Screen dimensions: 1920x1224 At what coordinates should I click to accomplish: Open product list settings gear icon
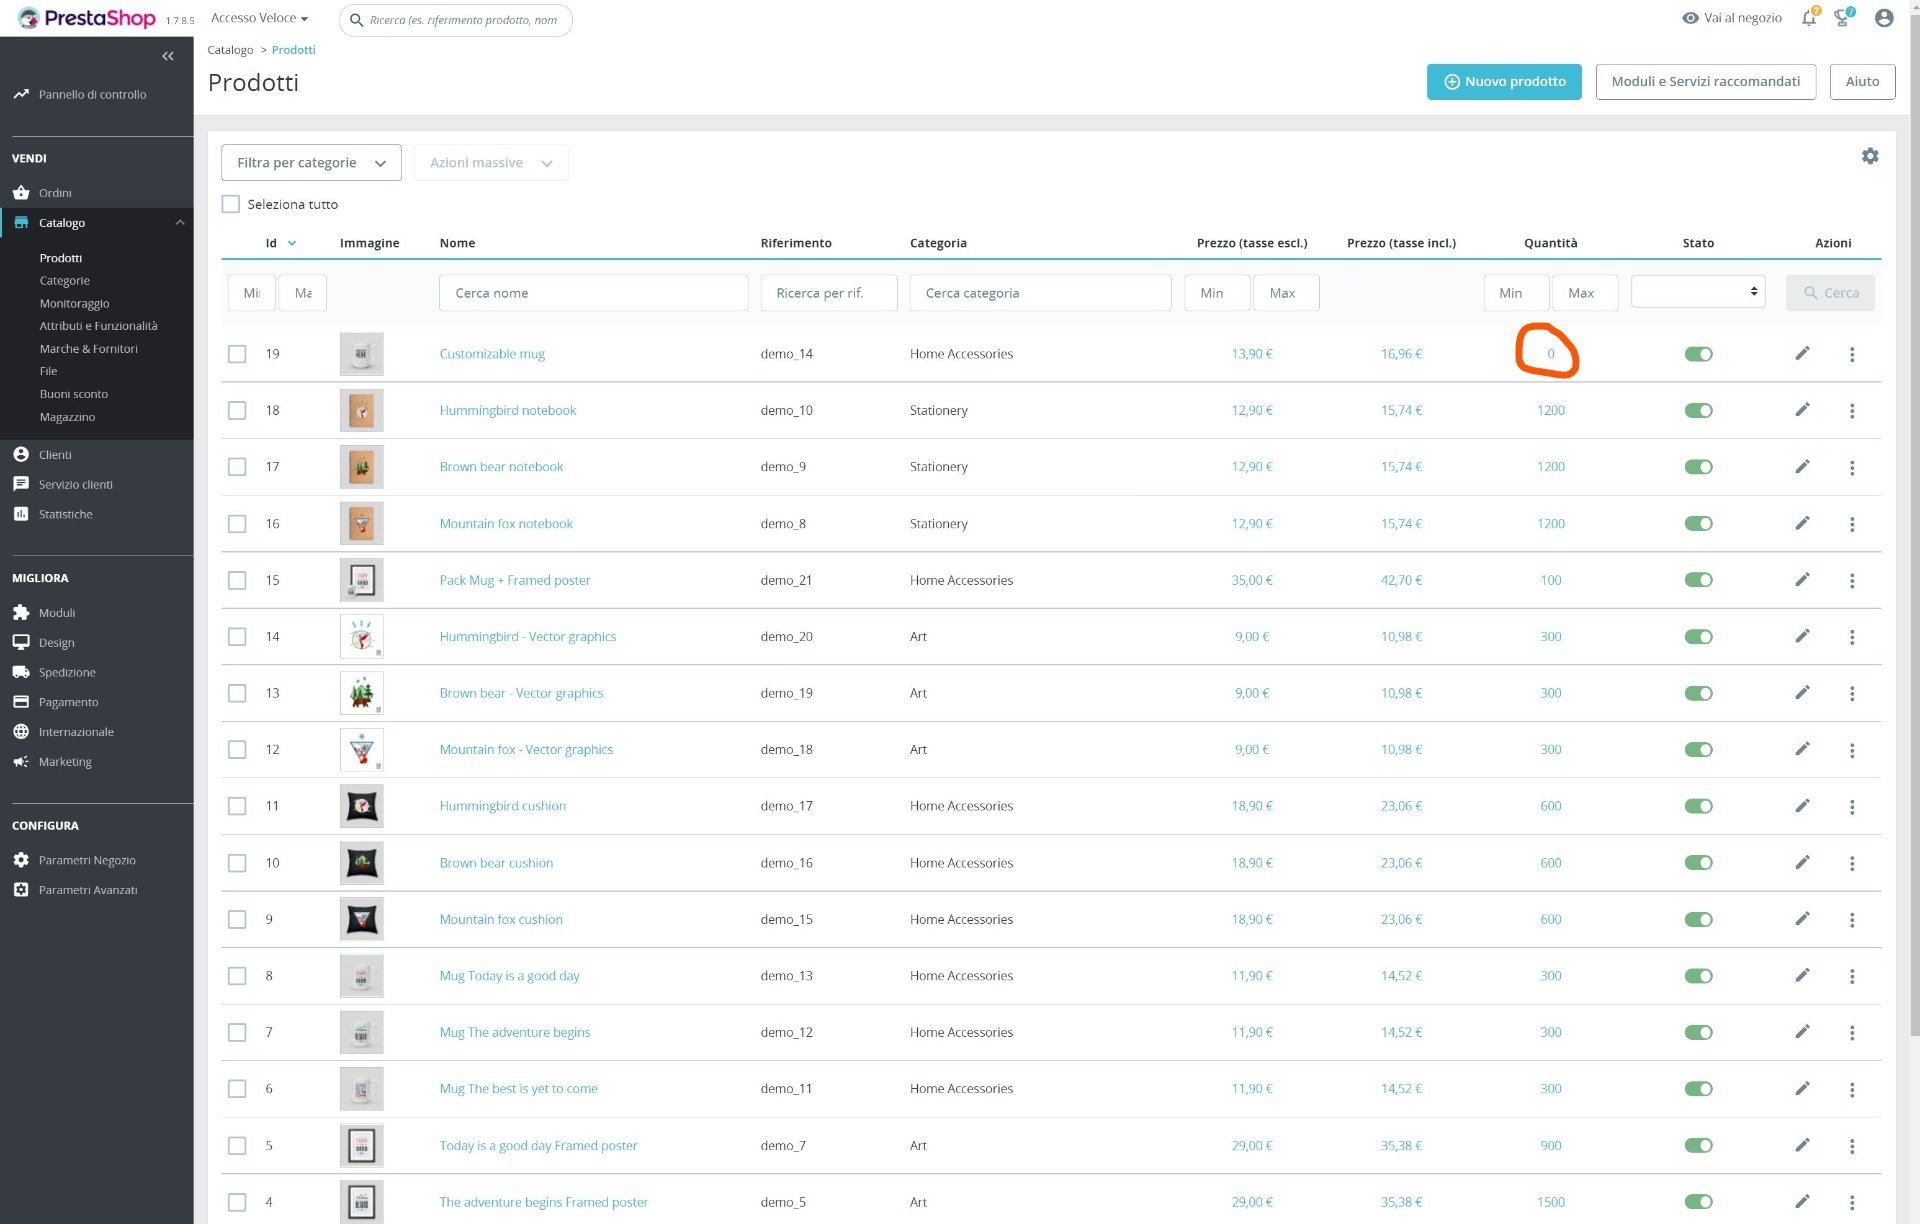pos(1869,156)
